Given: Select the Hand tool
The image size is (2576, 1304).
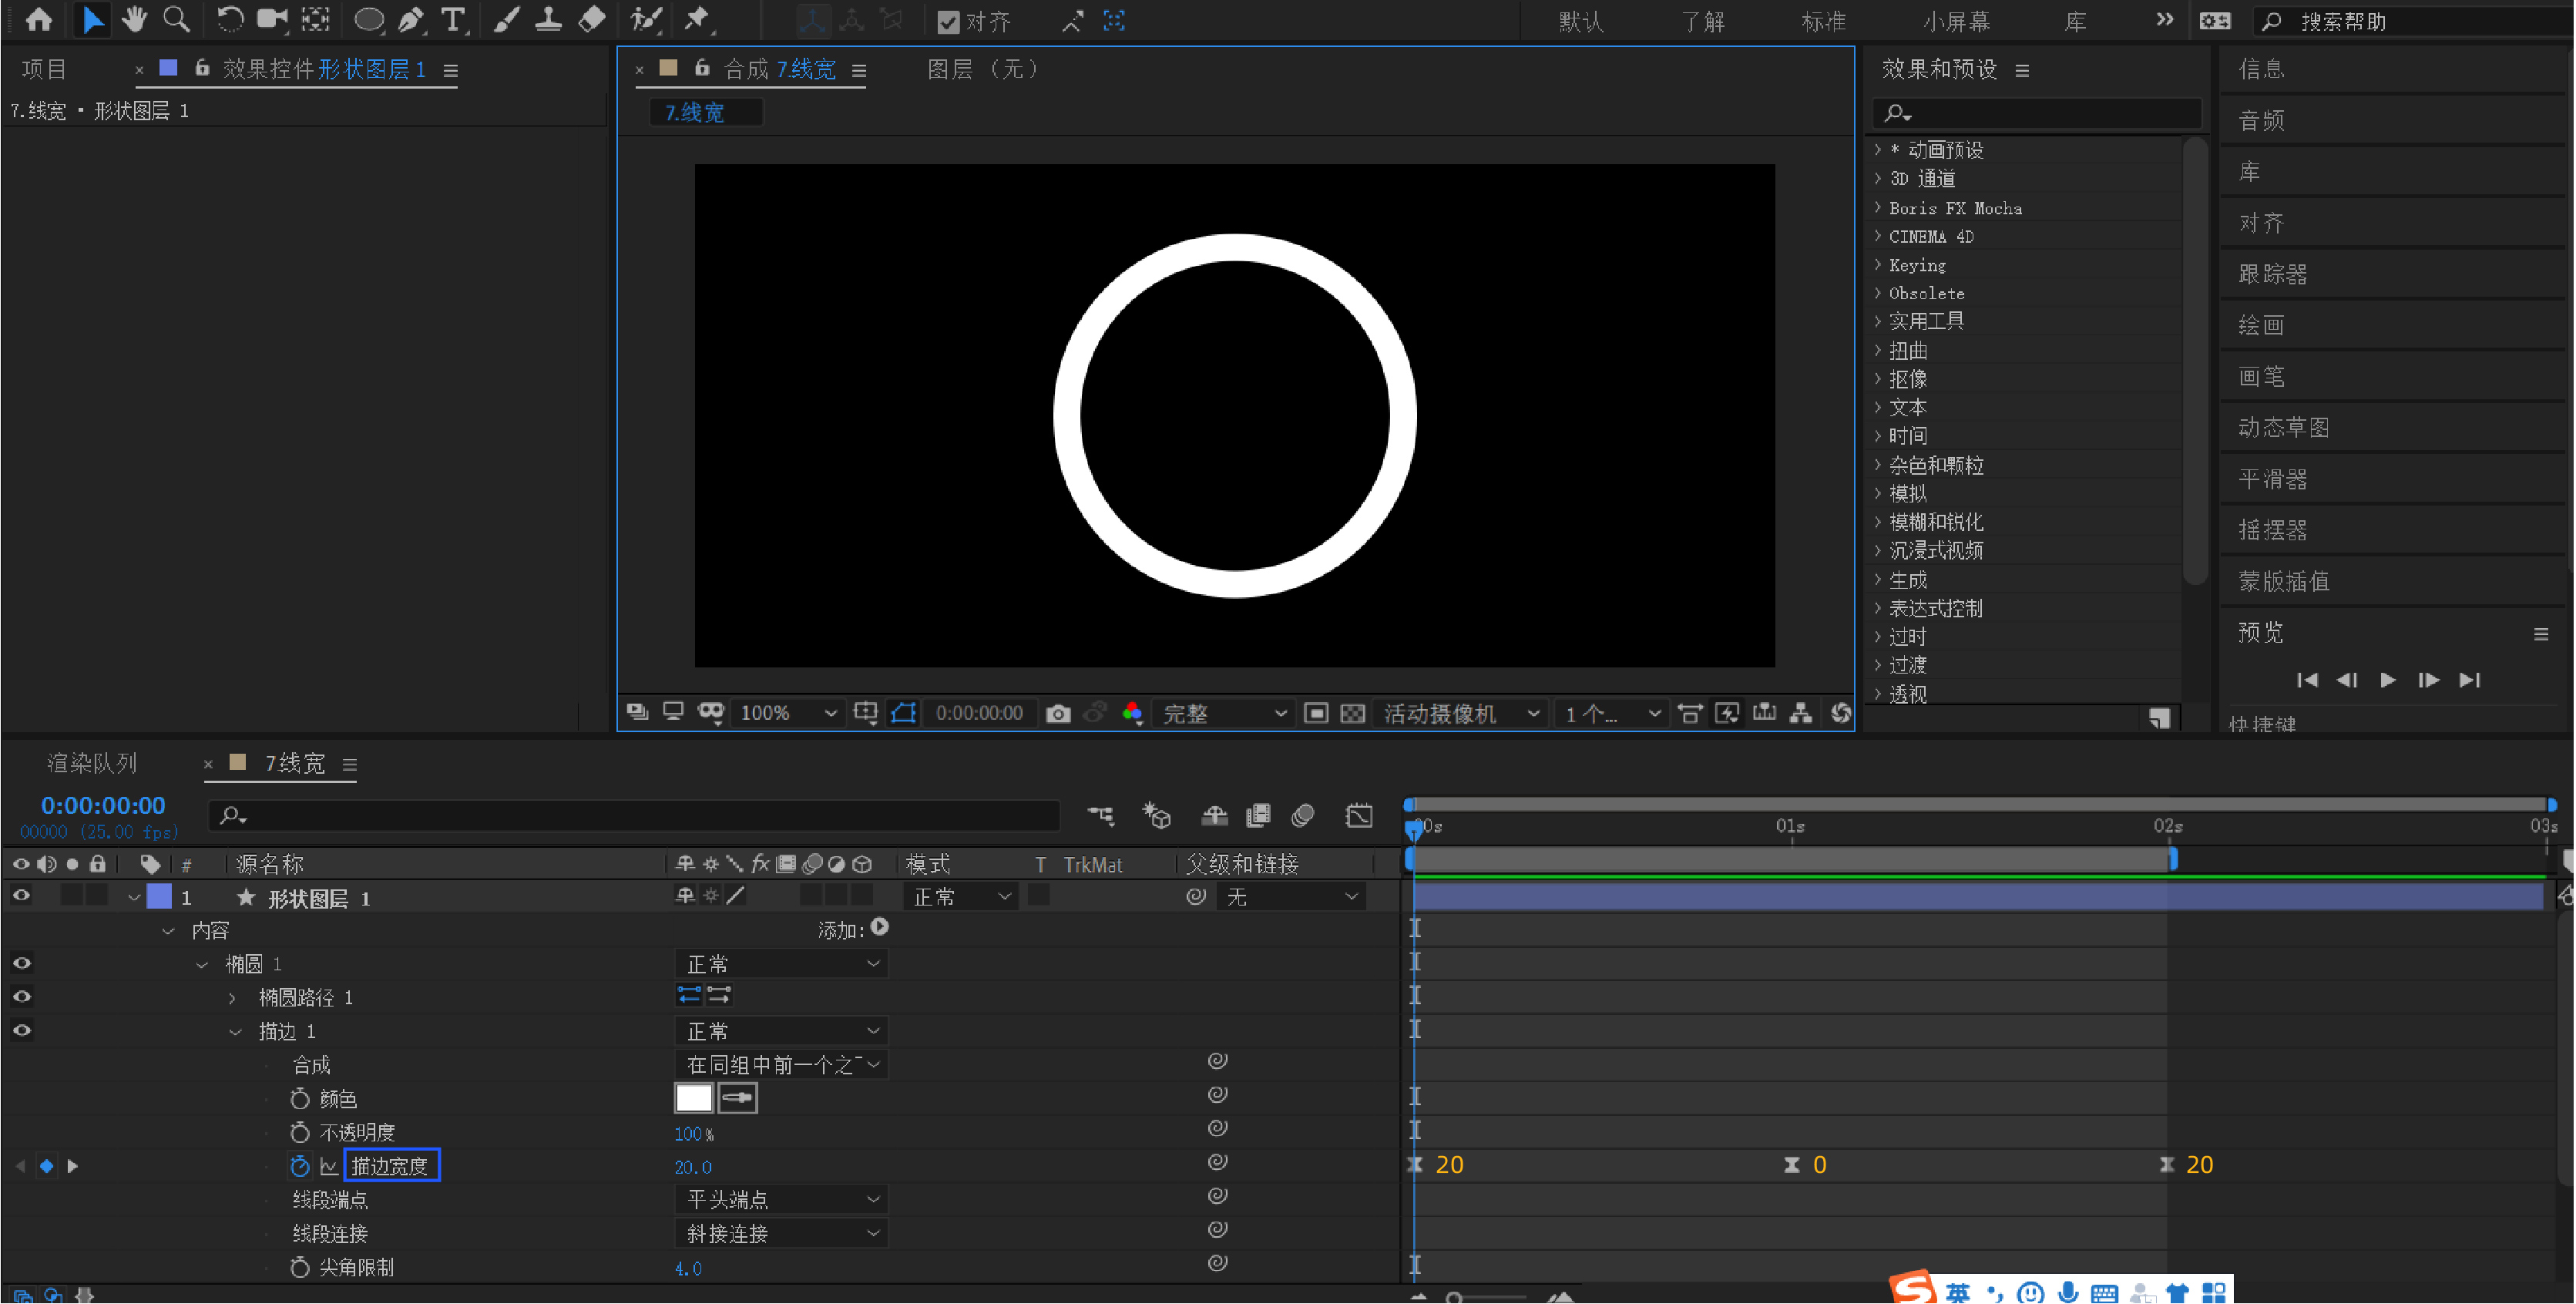Looking at the screenshot, I should [133, 20].
